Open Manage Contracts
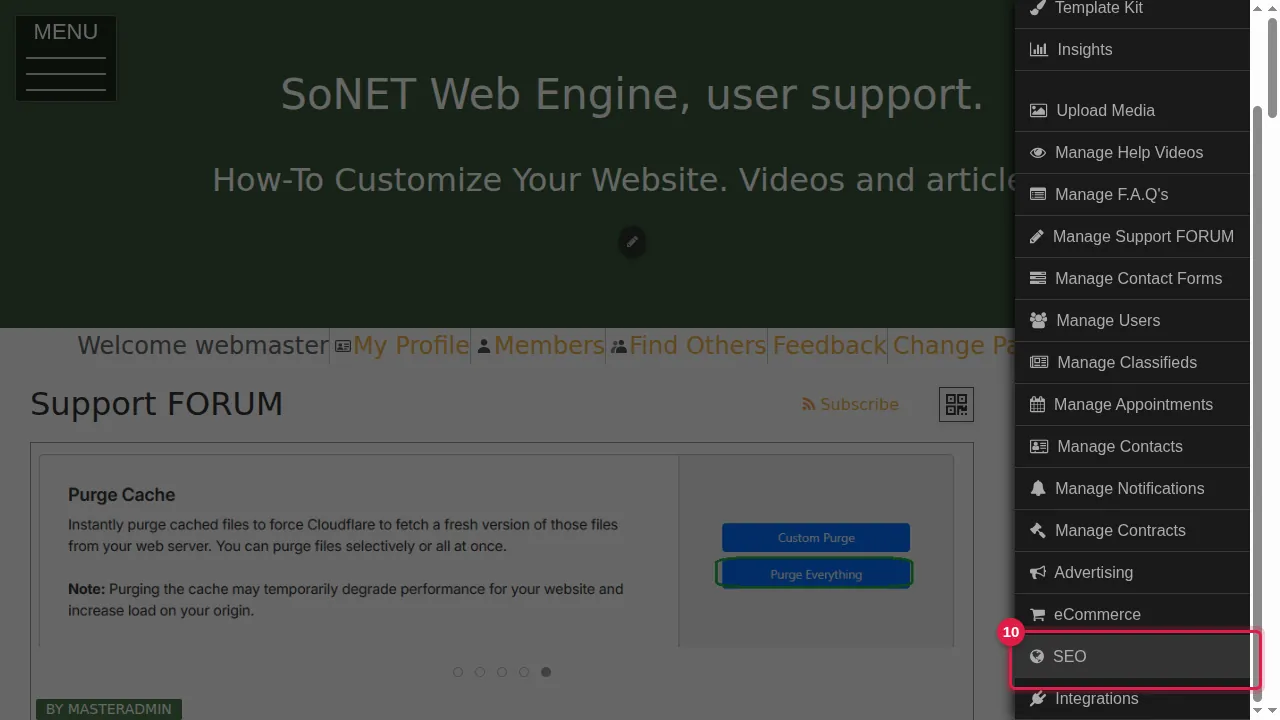Viewport: 1280px width, 720px height. pos(1132,531)
